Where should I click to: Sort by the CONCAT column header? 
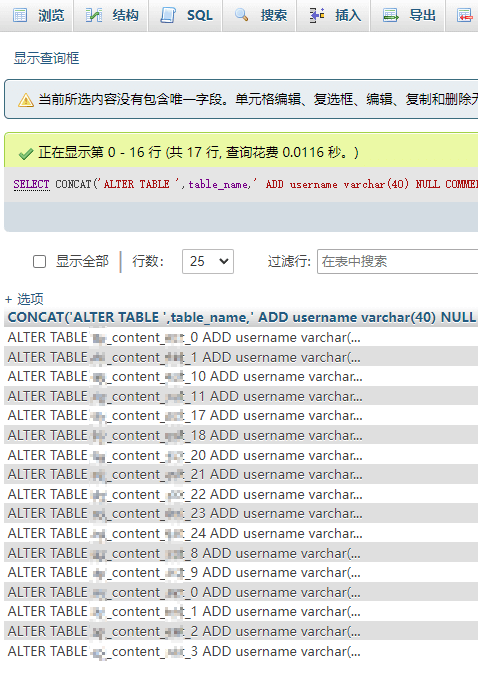[242, 318]
